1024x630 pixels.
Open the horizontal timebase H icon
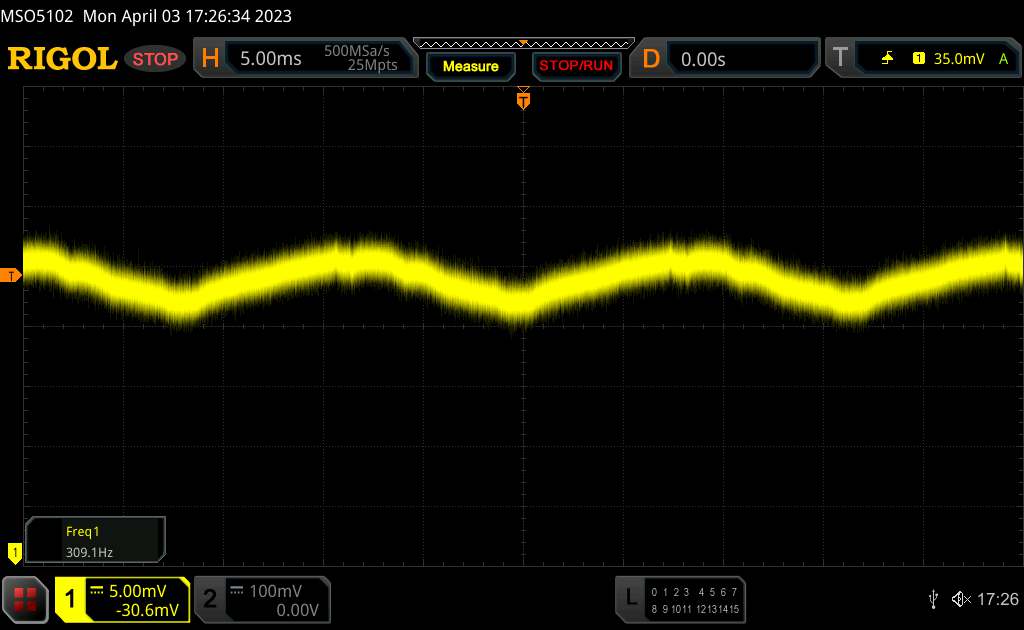210,59
